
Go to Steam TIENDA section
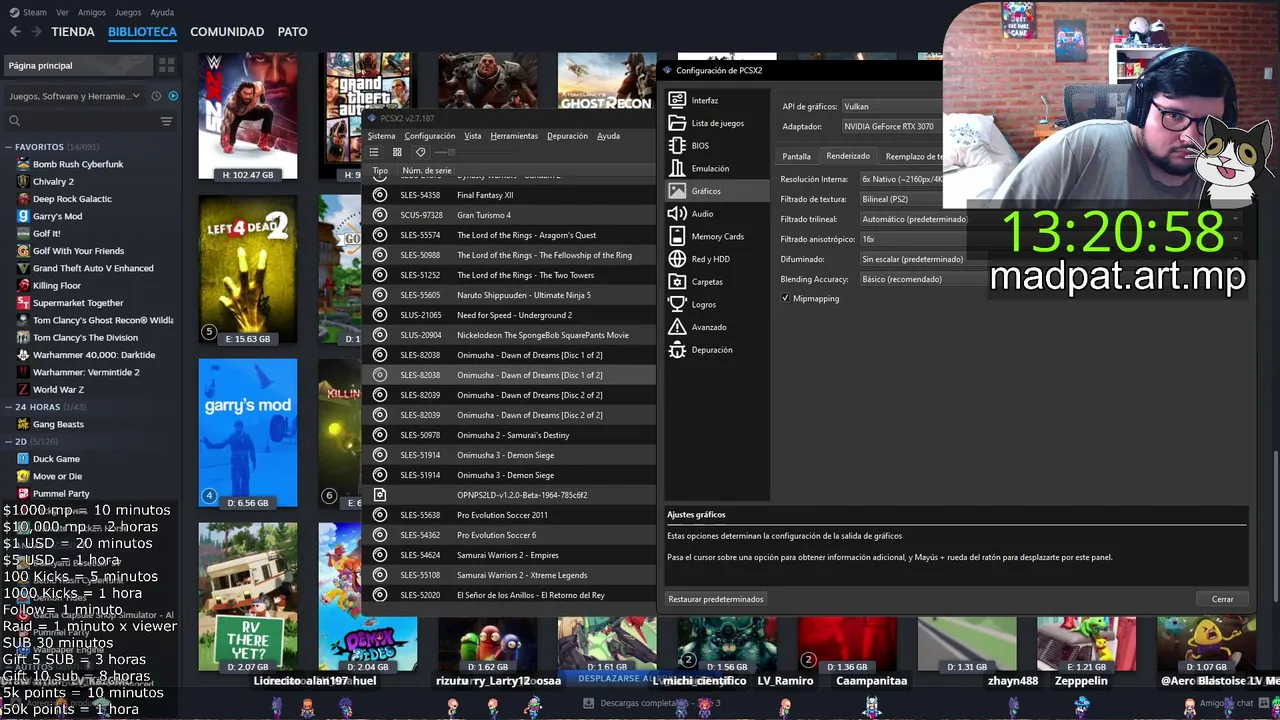pyautogui.click(x=73, y=32)
